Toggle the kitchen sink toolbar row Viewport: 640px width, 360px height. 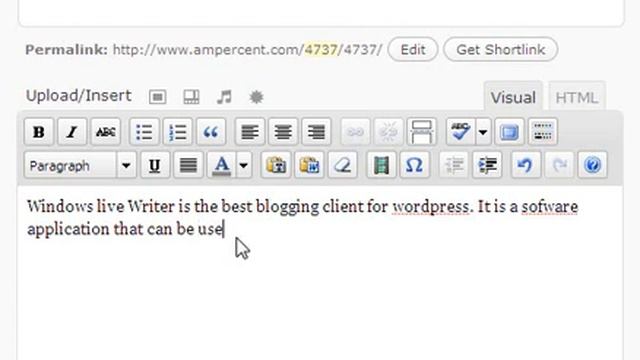543,132
